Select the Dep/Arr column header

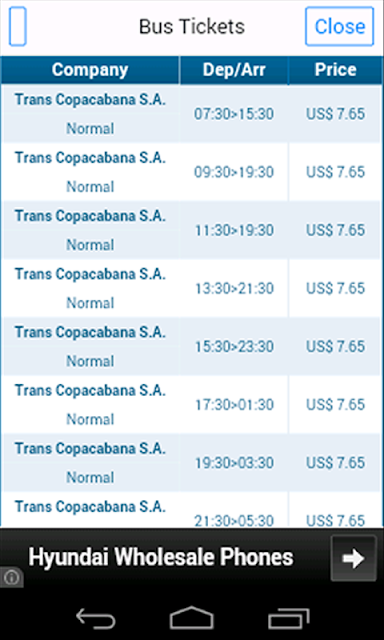click(x=234, y=70)
